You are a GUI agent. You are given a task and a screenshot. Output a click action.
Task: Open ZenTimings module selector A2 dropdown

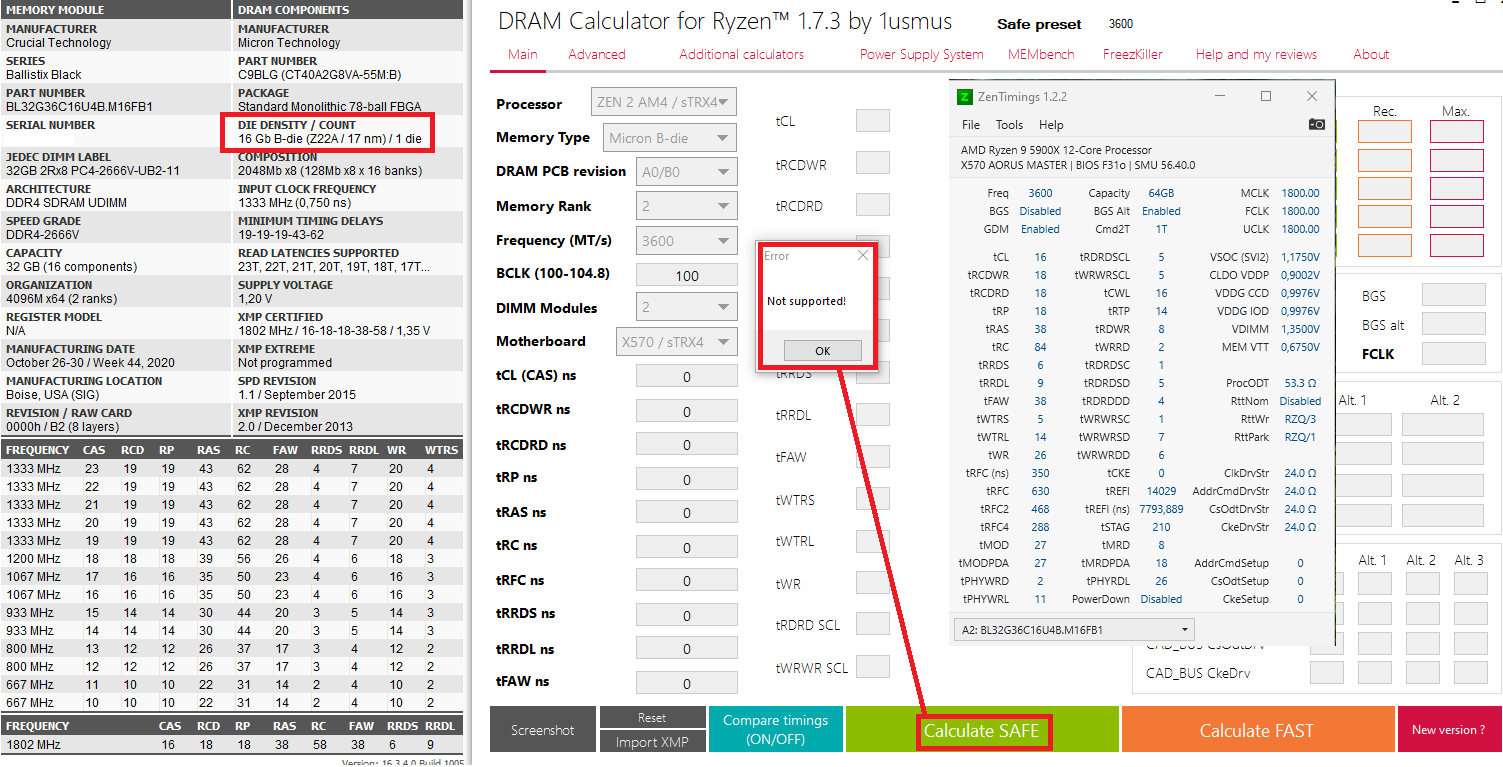(x=1074, y=630)
